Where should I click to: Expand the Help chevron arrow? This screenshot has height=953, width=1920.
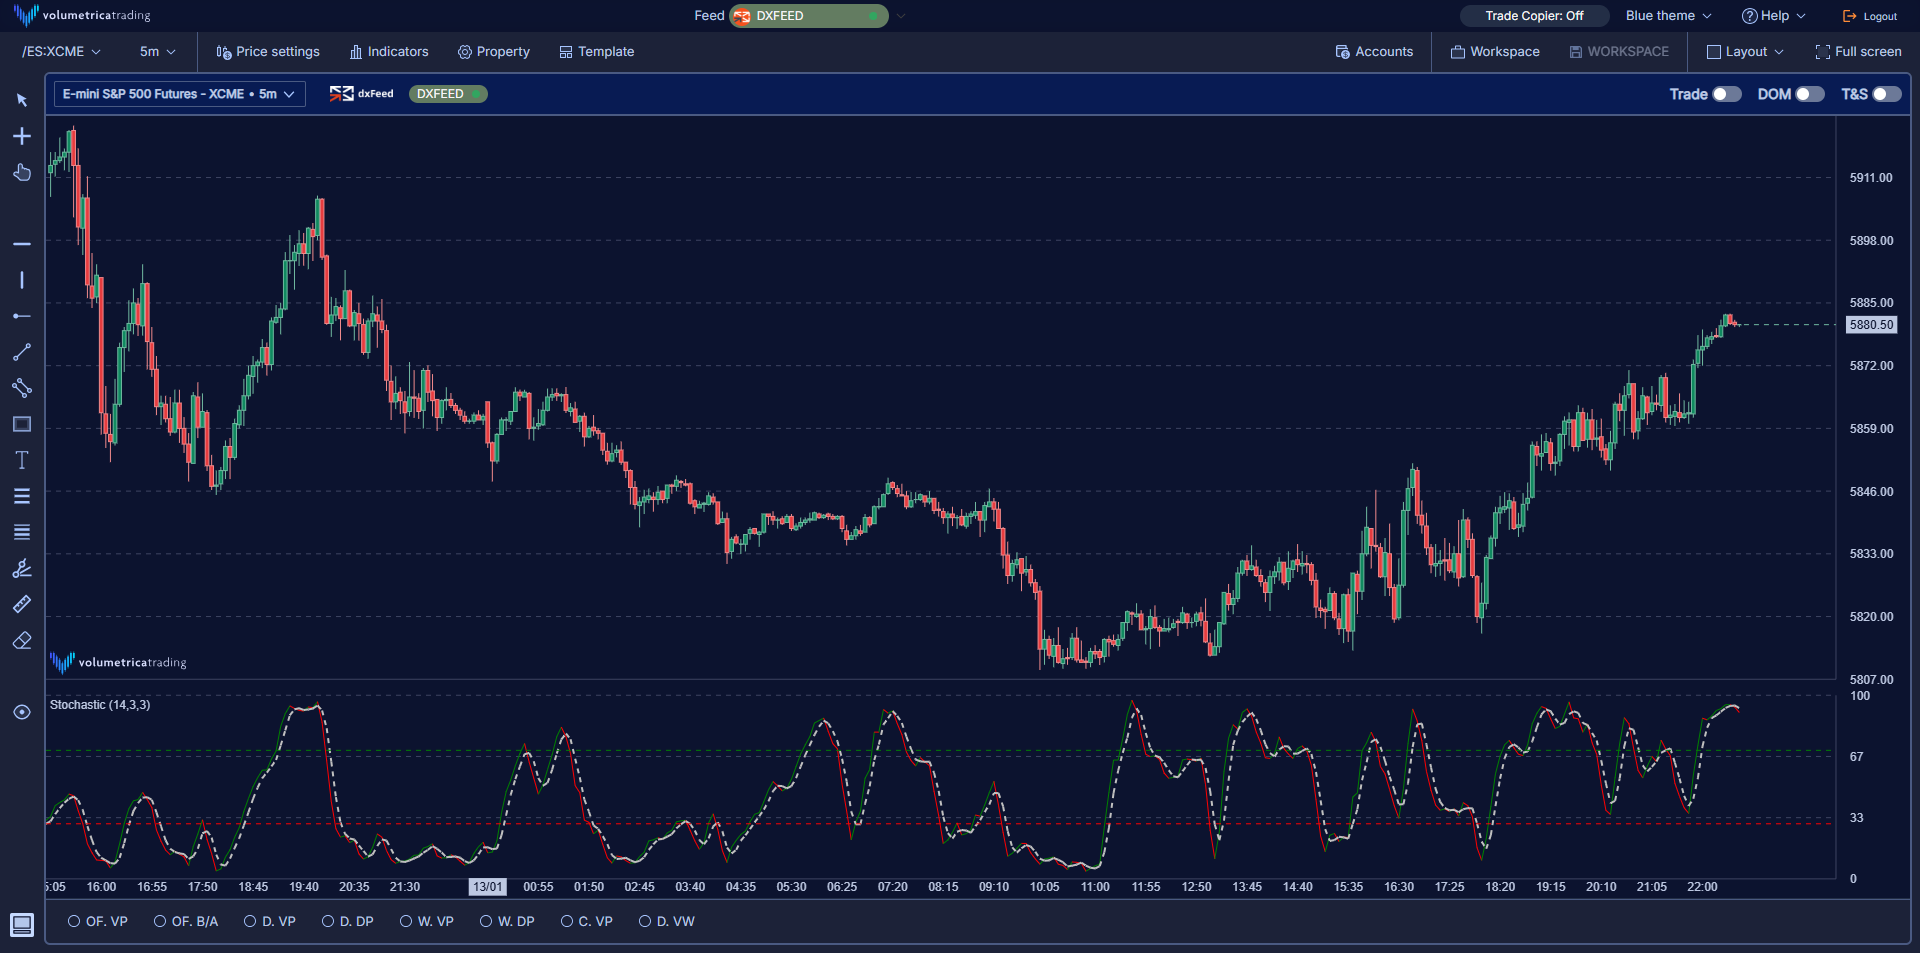pos(1801,16)
